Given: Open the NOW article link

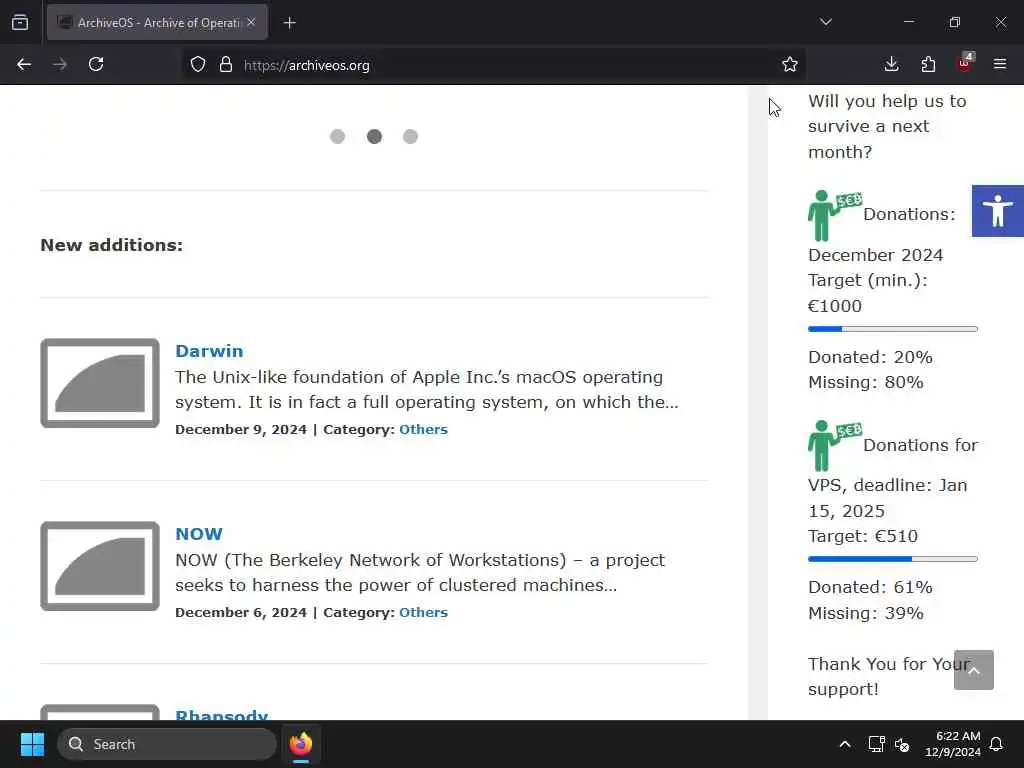Looking at the screenshot, I should tap(199, 534).
